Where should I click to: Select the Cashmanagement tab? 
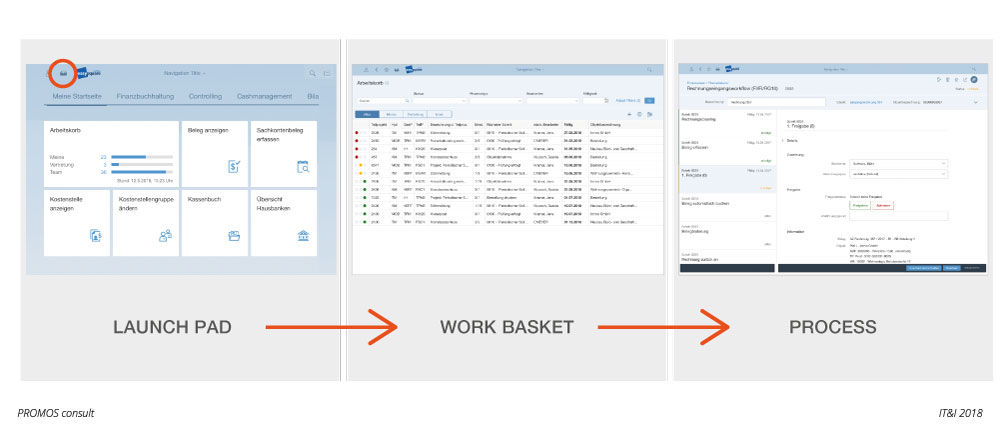tap(265, 97)
